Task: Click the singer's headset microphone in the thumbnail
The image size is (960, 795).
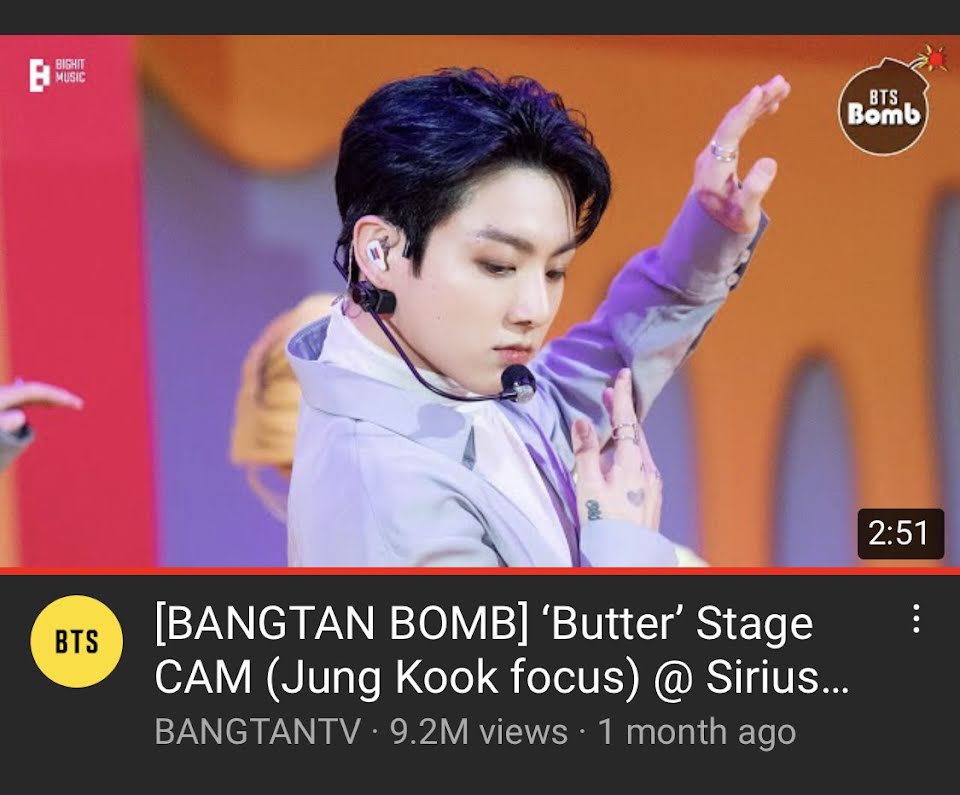Action: (517, 383)
